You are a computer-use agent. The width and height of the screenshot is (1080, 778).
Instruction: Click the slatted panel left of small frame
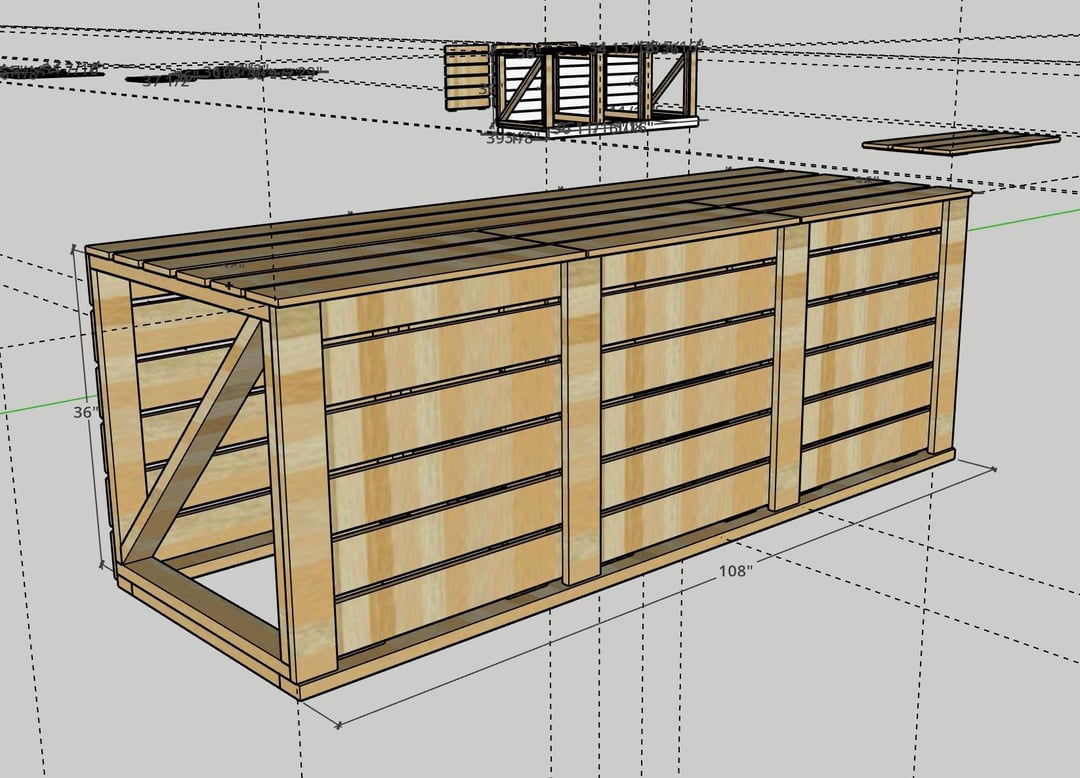(x=467, y=76)
